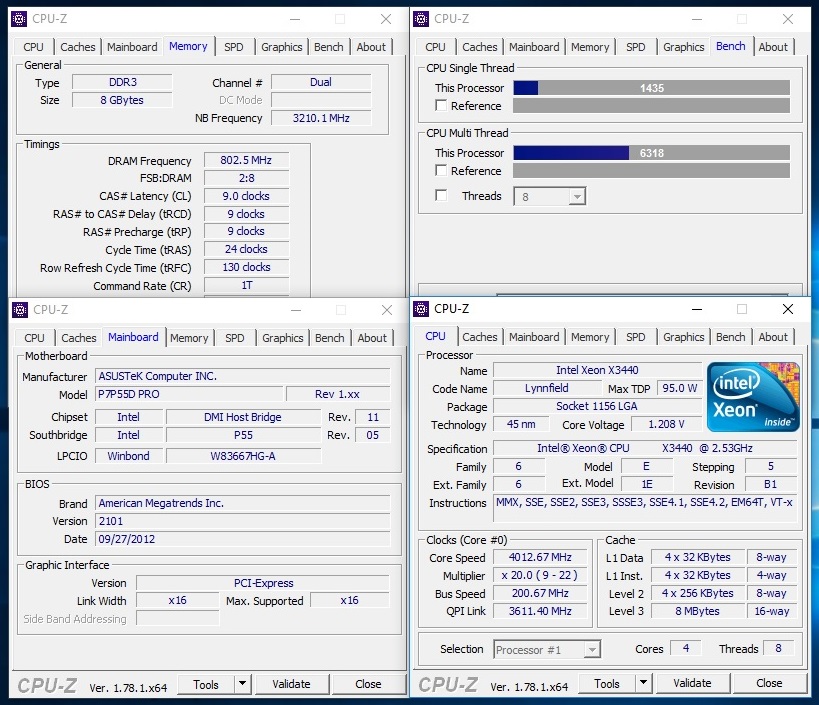819x705 pixels.
Task: Expand Tools dropdown arrow in CPU window
Action: point(644,683)
